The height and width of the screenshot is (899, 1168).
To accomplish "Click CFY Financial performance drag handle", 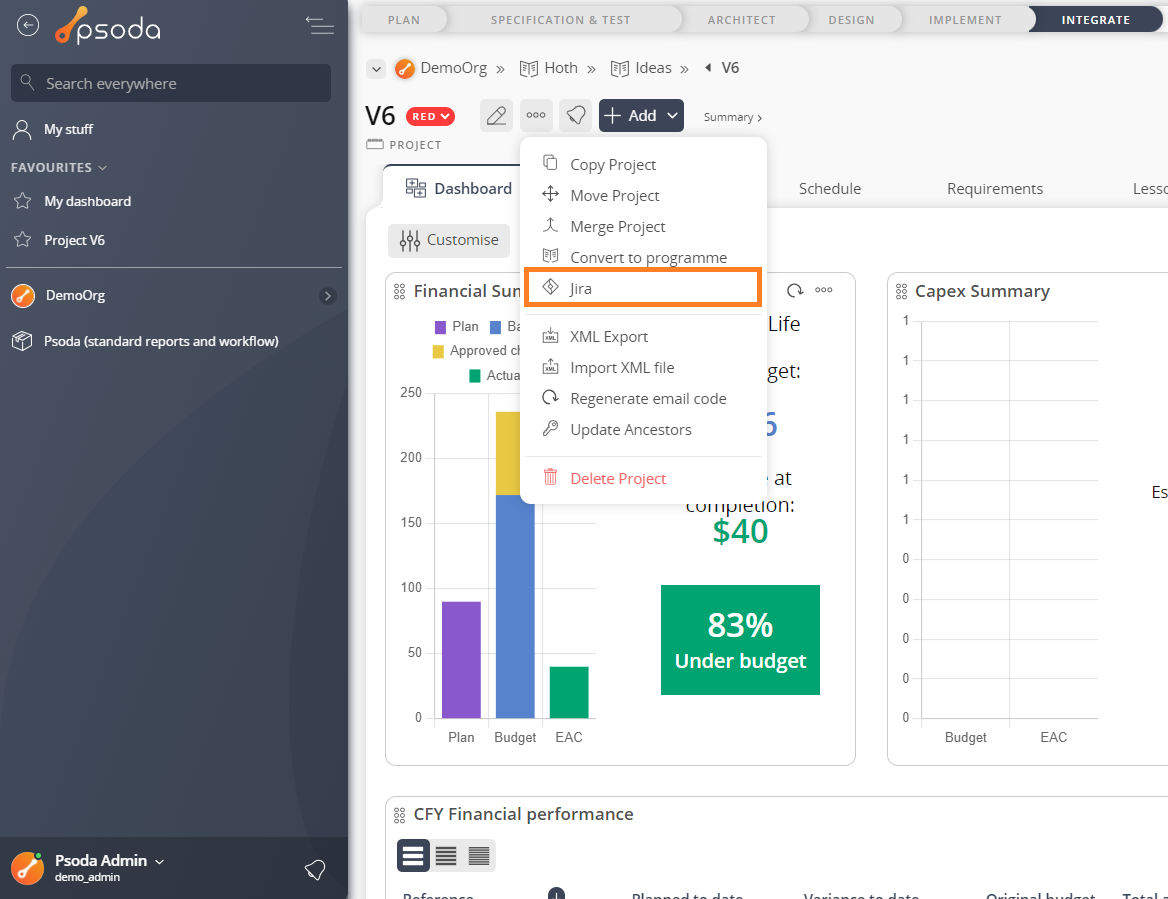I will pyautogui.click(x=400, y=815).
